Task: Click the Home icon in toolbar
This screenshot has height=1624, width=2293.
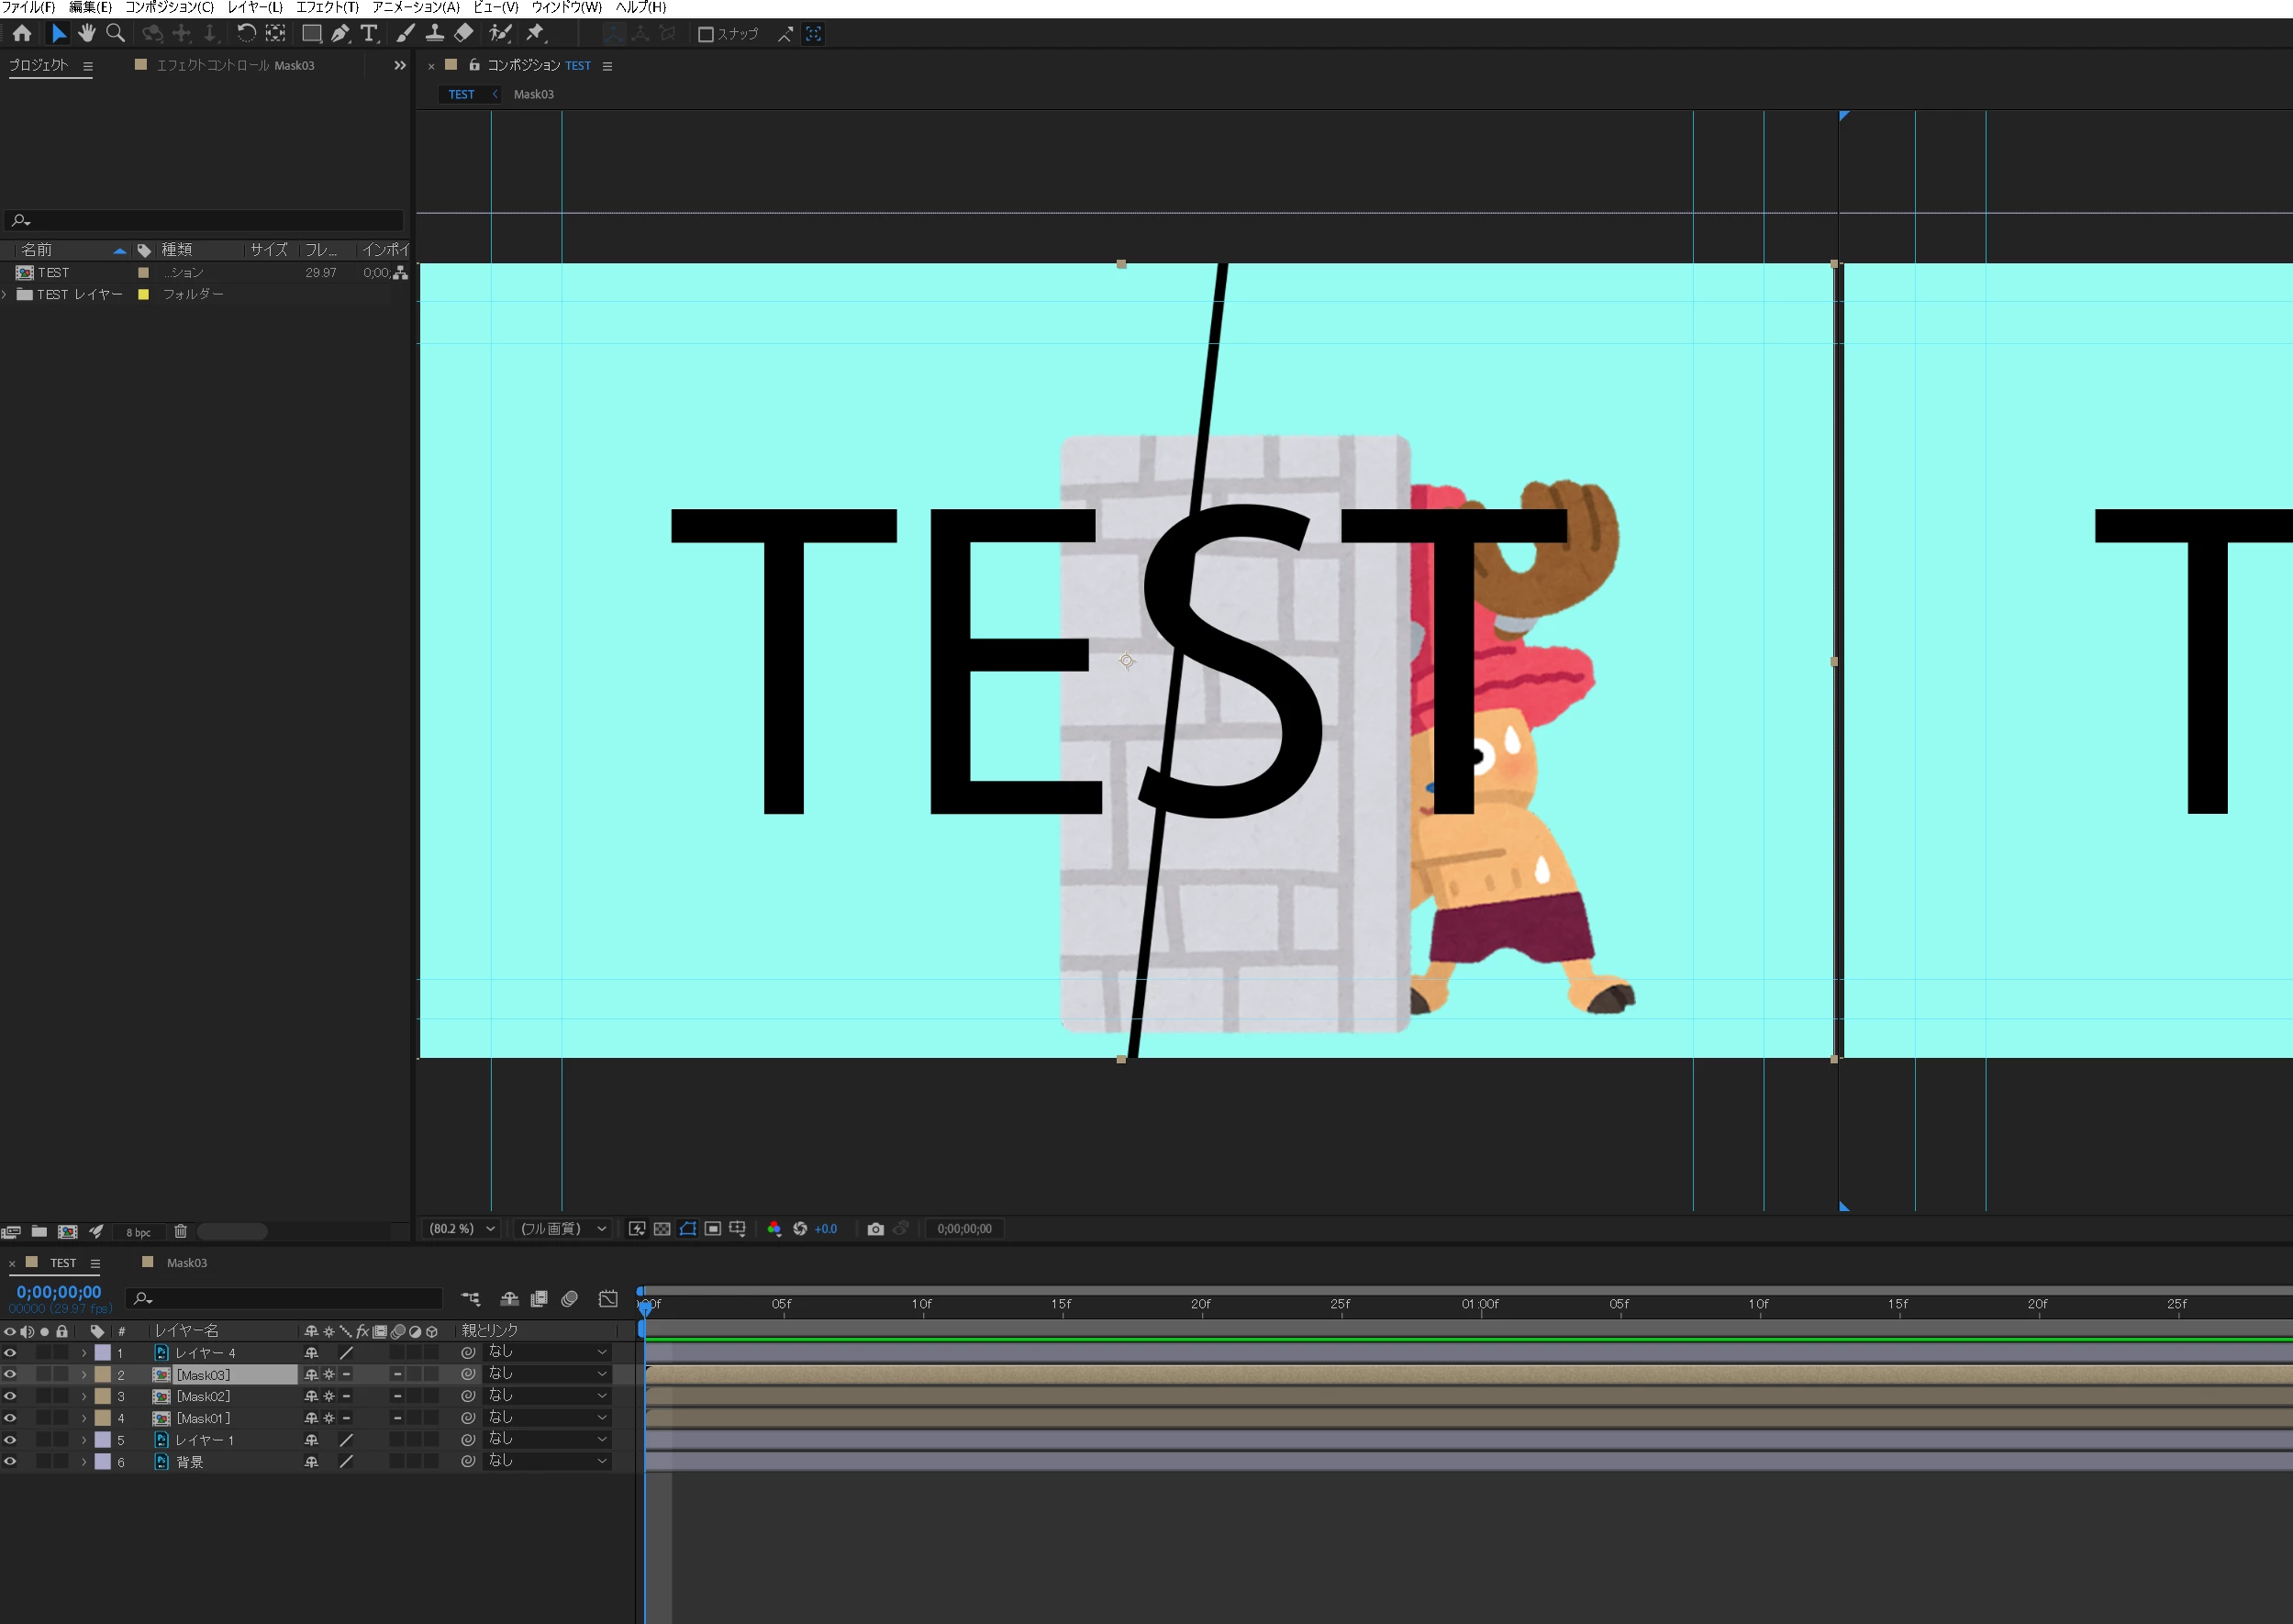Action: coord(22,34)
